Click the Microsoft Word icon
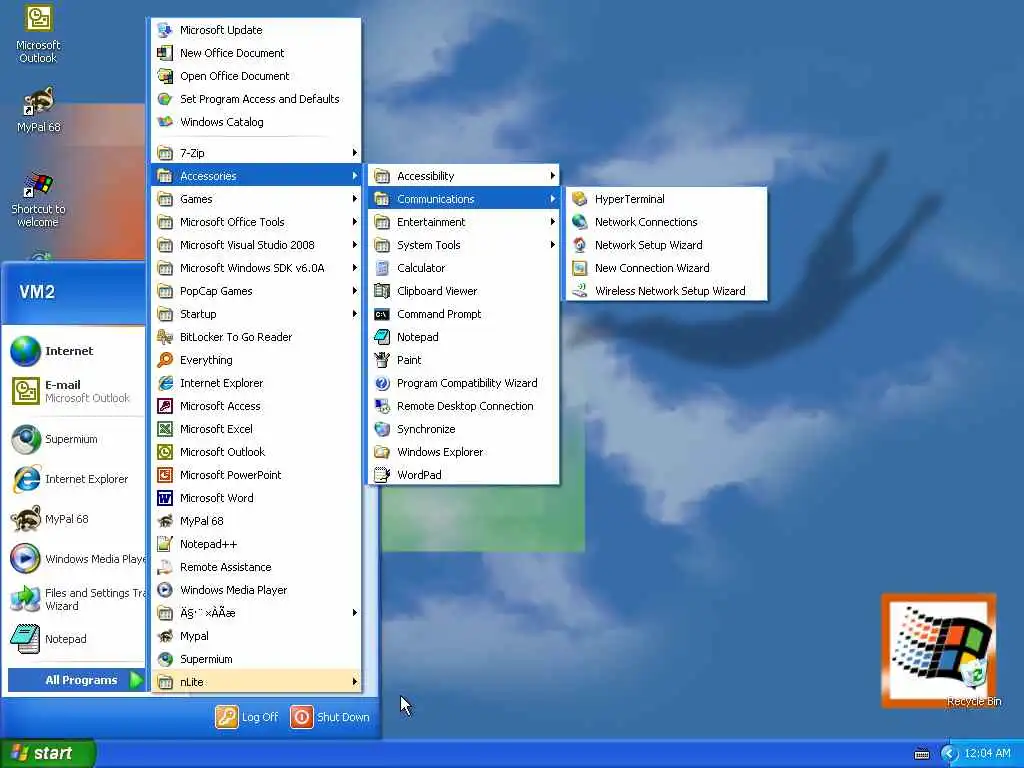This screenshot has width=1024, height=768. 165,498
